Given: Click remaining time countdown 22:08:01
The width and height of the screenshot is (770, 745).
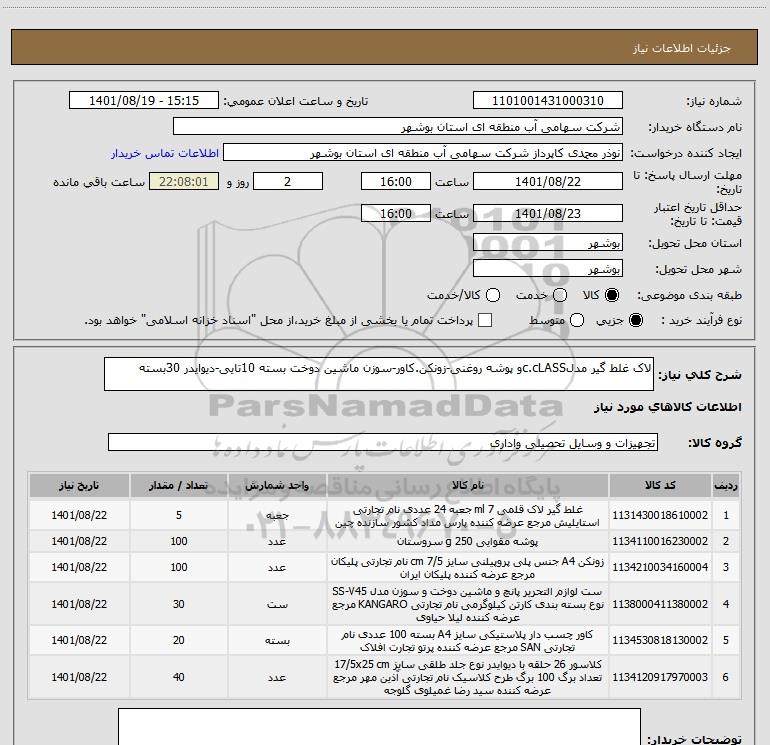Looking at the screenshot, I should tap(184, 181).
